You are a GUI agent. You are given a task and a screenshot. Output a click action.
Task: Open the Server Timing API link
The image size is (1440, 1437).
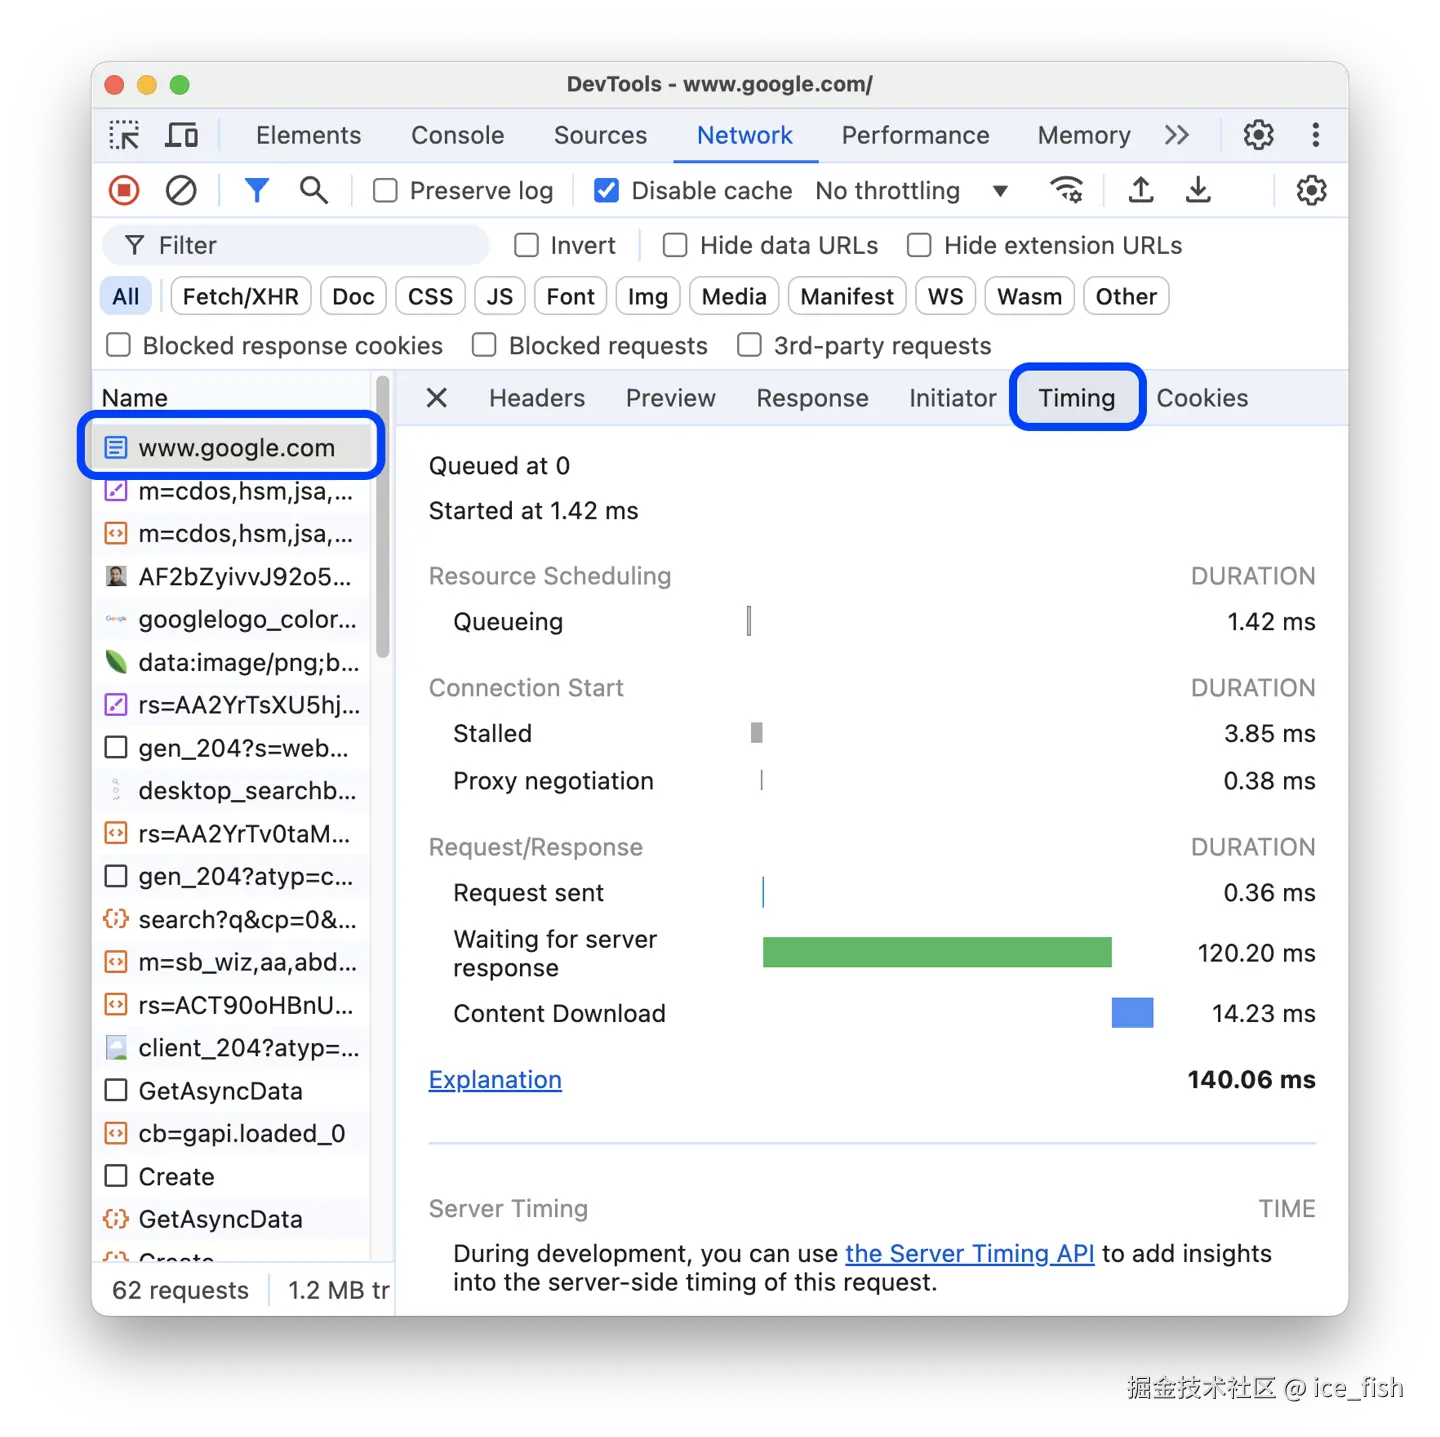[x=970, y=1254]
